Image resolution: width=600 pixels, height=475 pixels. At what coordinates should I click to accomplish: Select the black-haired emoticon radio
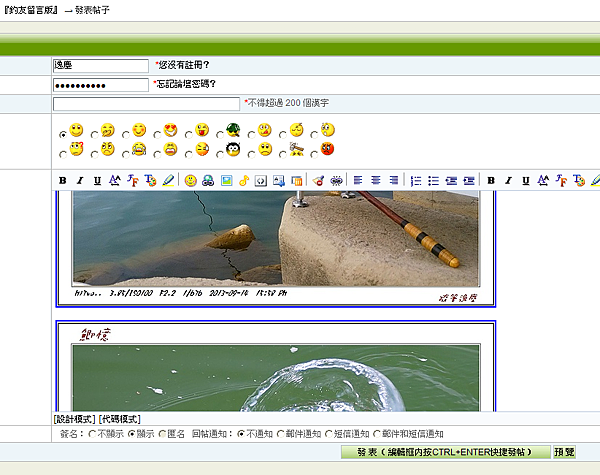(220, 154)
